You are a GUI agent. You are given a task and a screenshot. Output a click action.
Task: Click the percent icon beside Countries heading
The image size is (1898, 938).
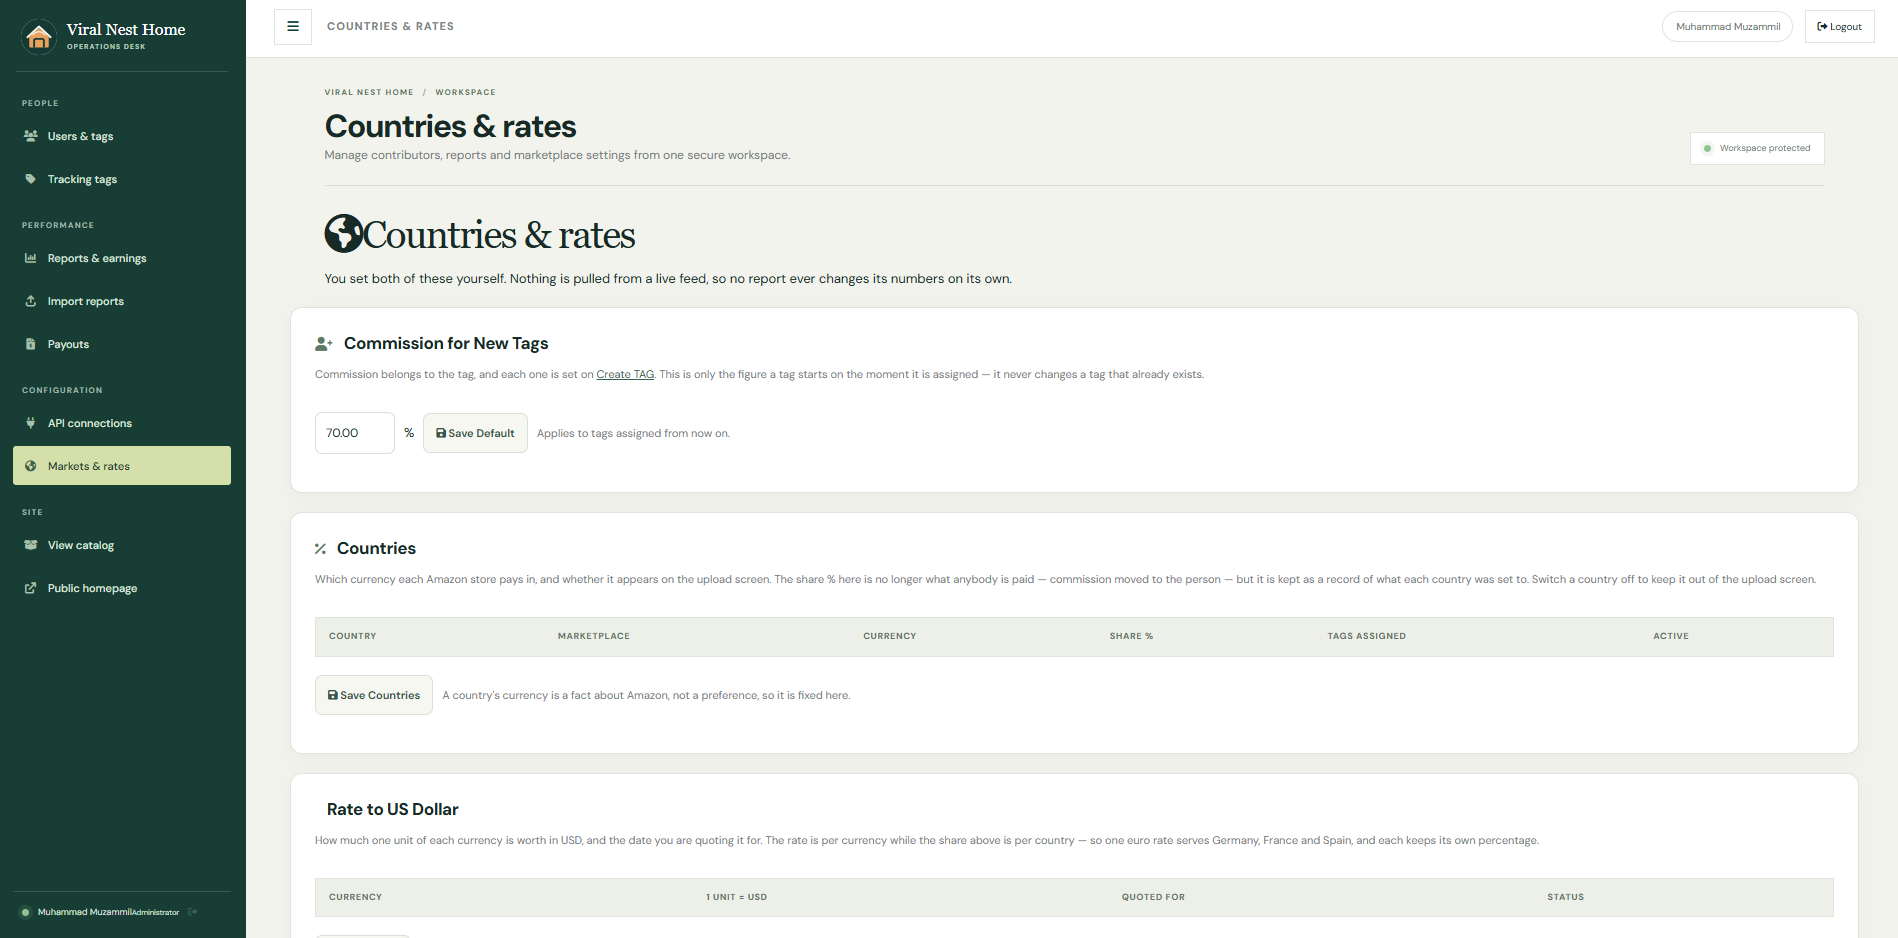click(321, 549)
